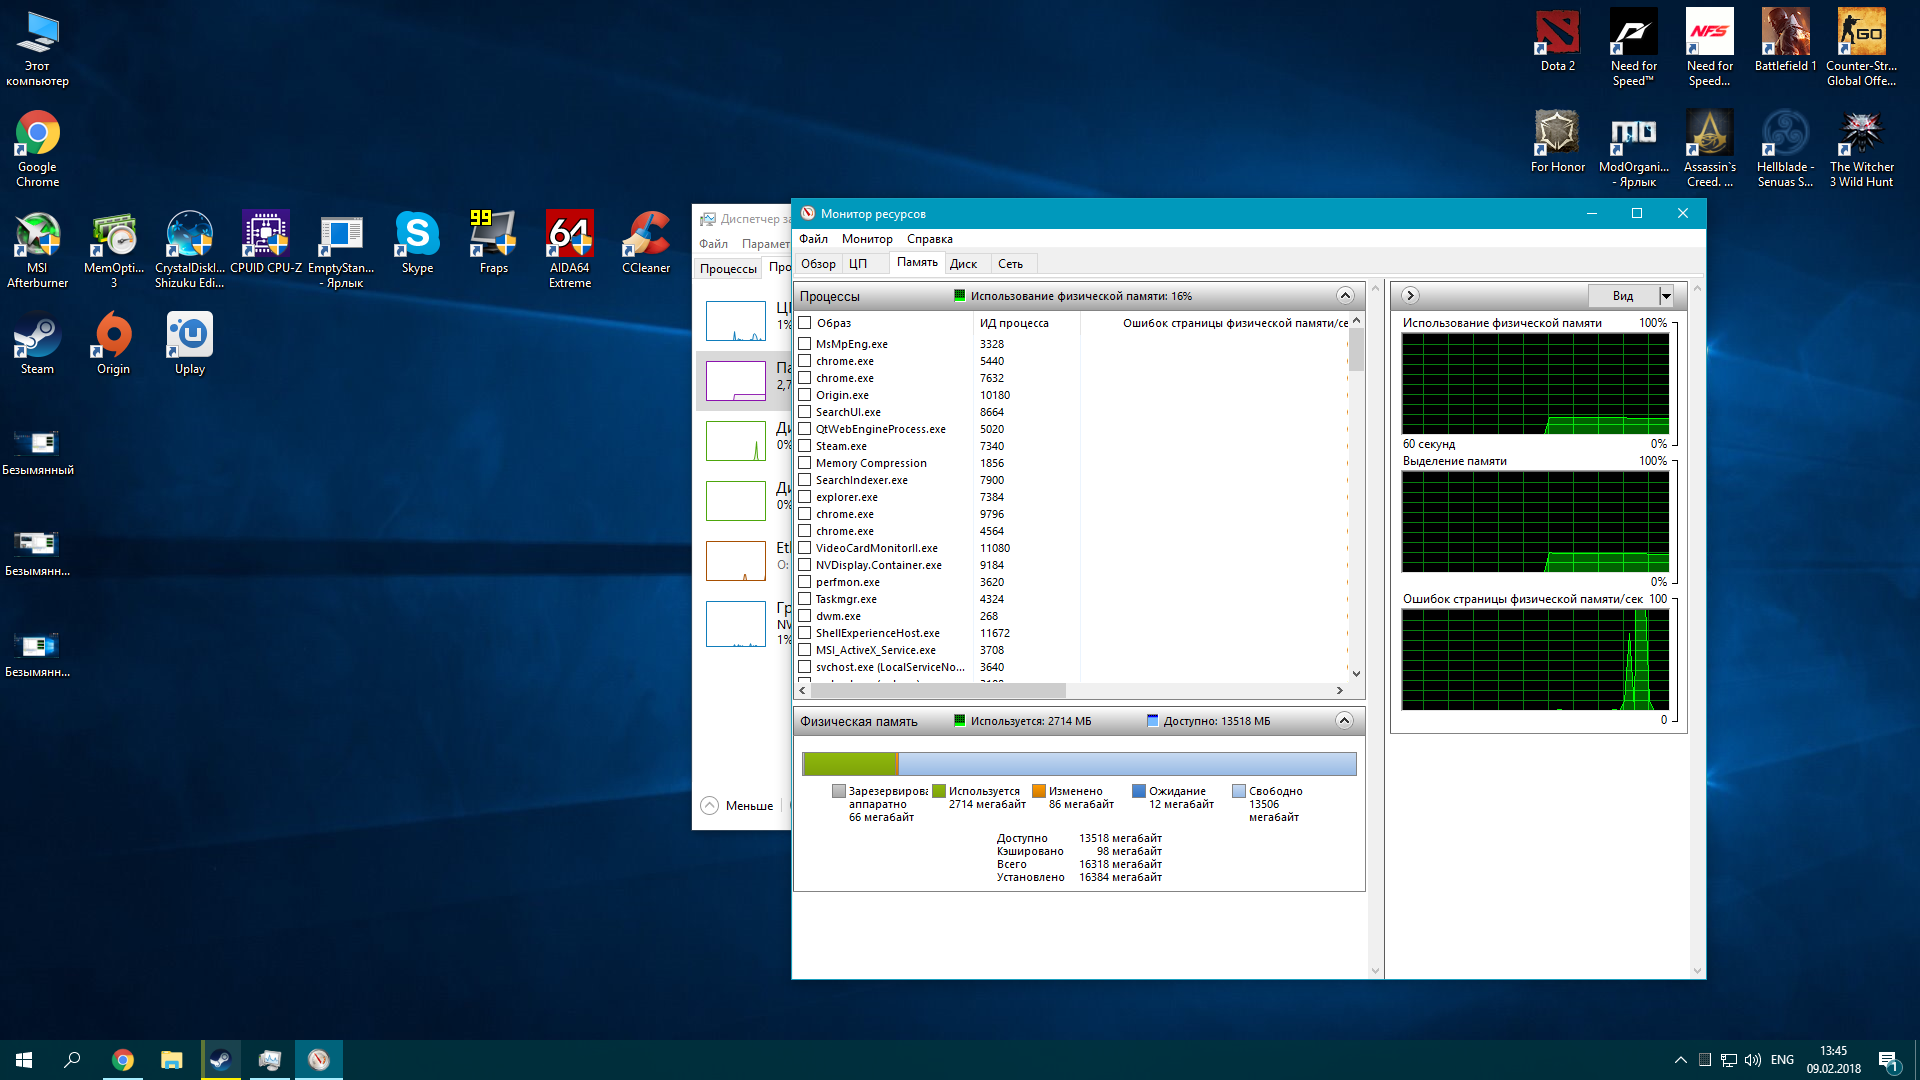The height and width of the screenshot is (1080, 1920).
Task: Open CPUID CPU-Z desktop icon
Action: click(x=265, y=243)
